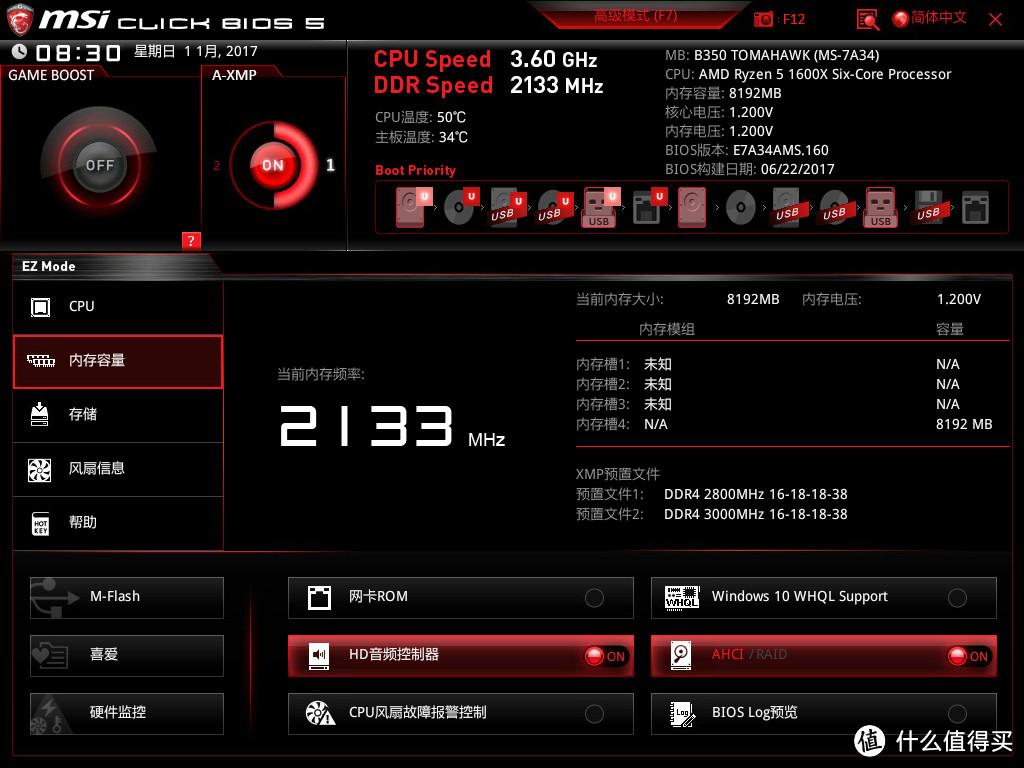Viewport: 1024px width, 768px height.
Task: Open the 简体中文 language selector
Action: click(929, 18)
